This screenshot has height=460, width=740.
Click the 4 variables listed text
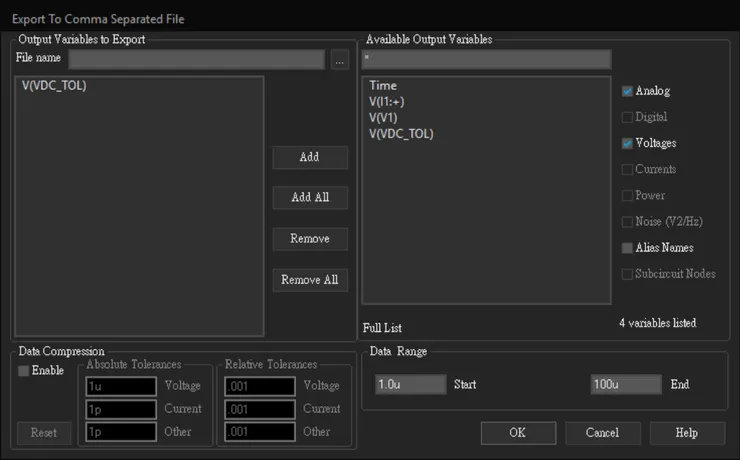[x=657, y=323]
